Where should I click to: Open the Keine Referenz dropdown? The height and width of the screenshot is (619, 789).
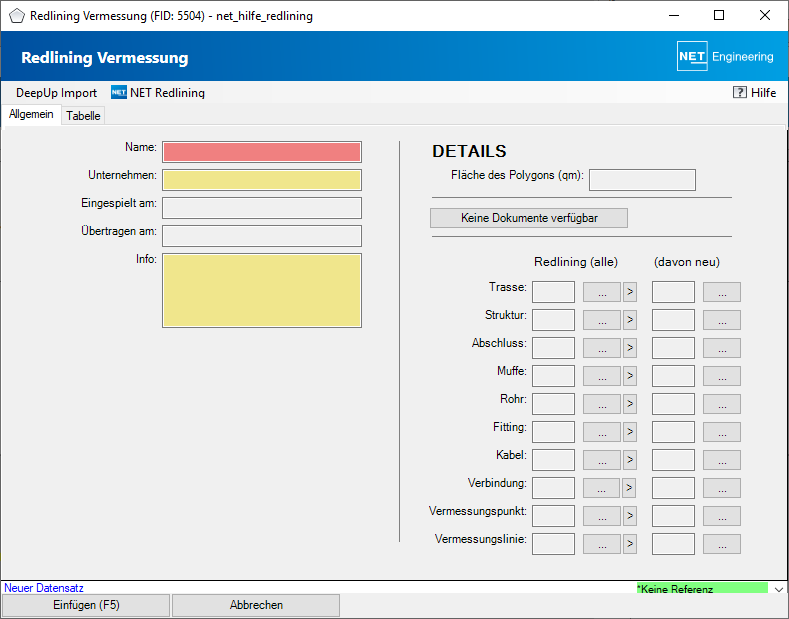click(778, 589)
